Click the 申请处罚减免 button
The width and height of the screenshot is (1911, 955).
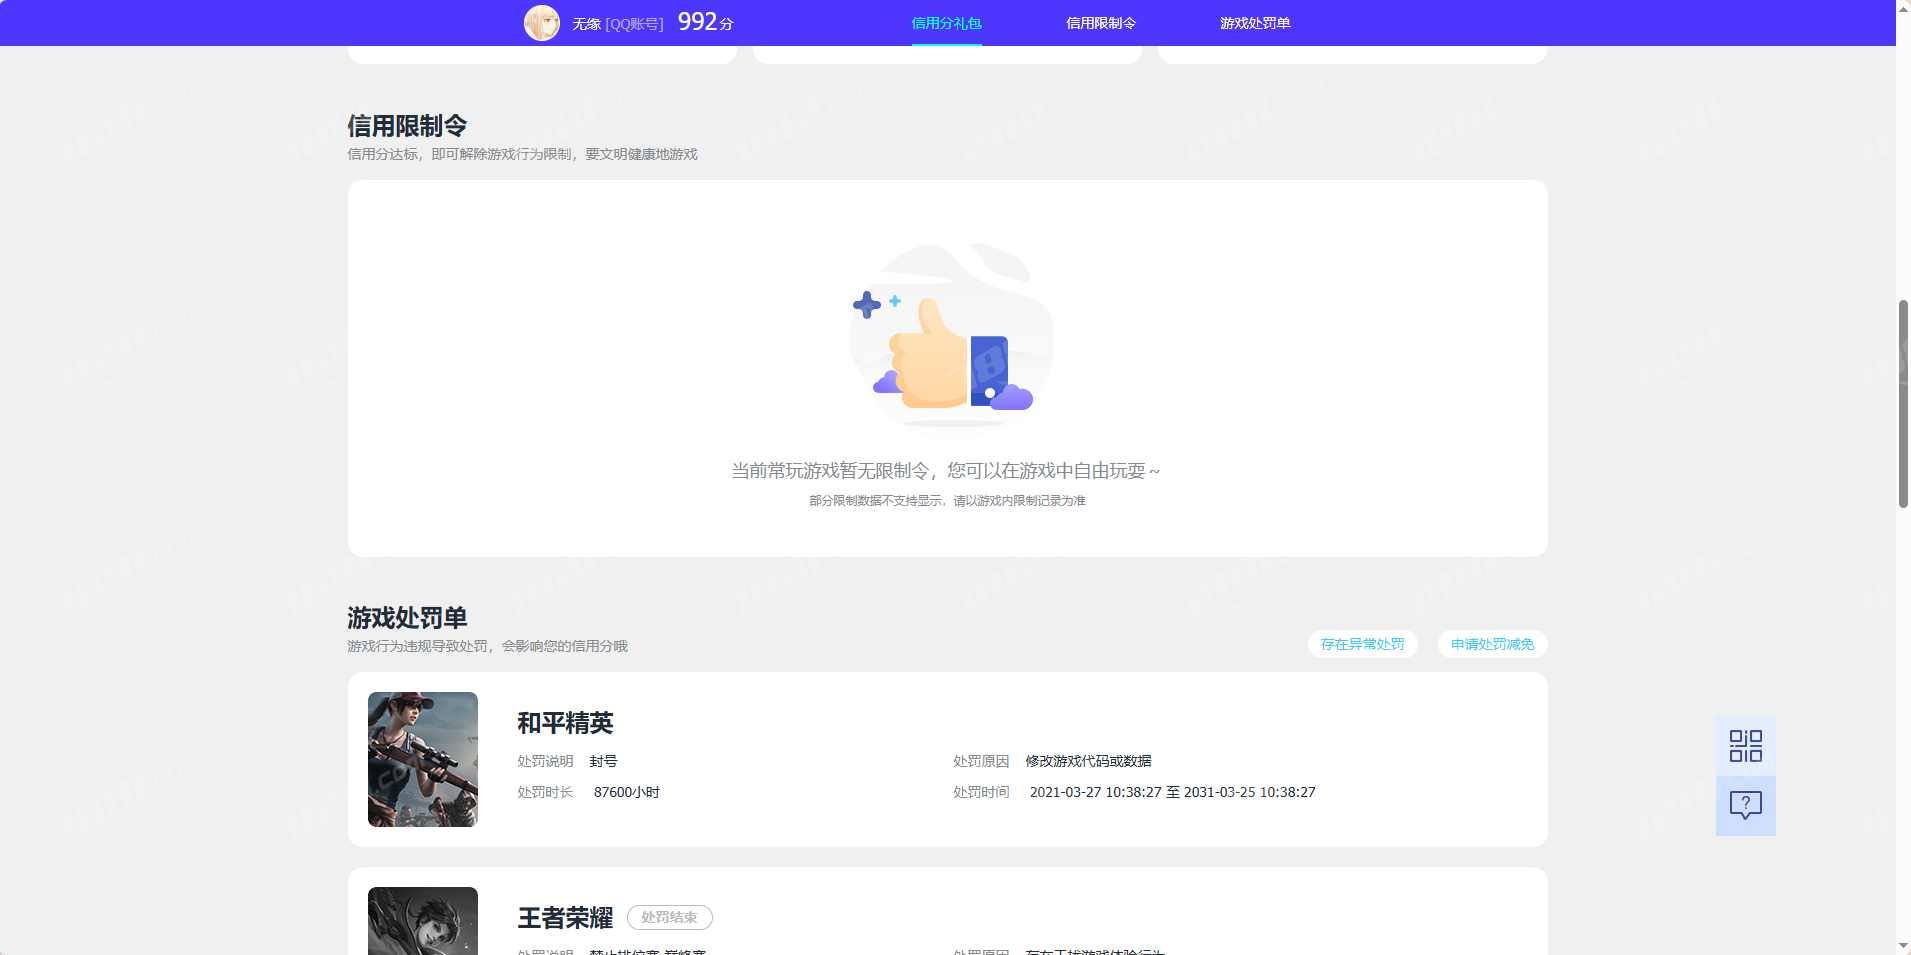[x=1492, y=644]
